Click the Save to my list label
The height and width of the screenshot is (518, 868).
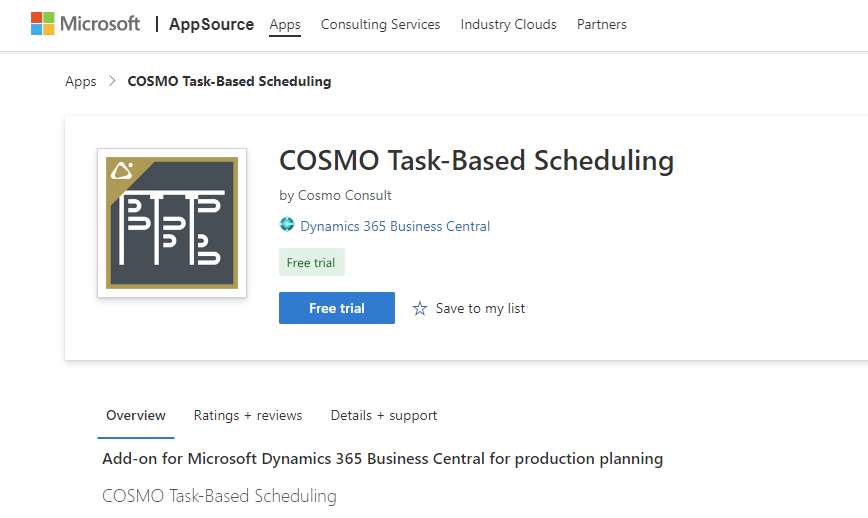point(480,309)
